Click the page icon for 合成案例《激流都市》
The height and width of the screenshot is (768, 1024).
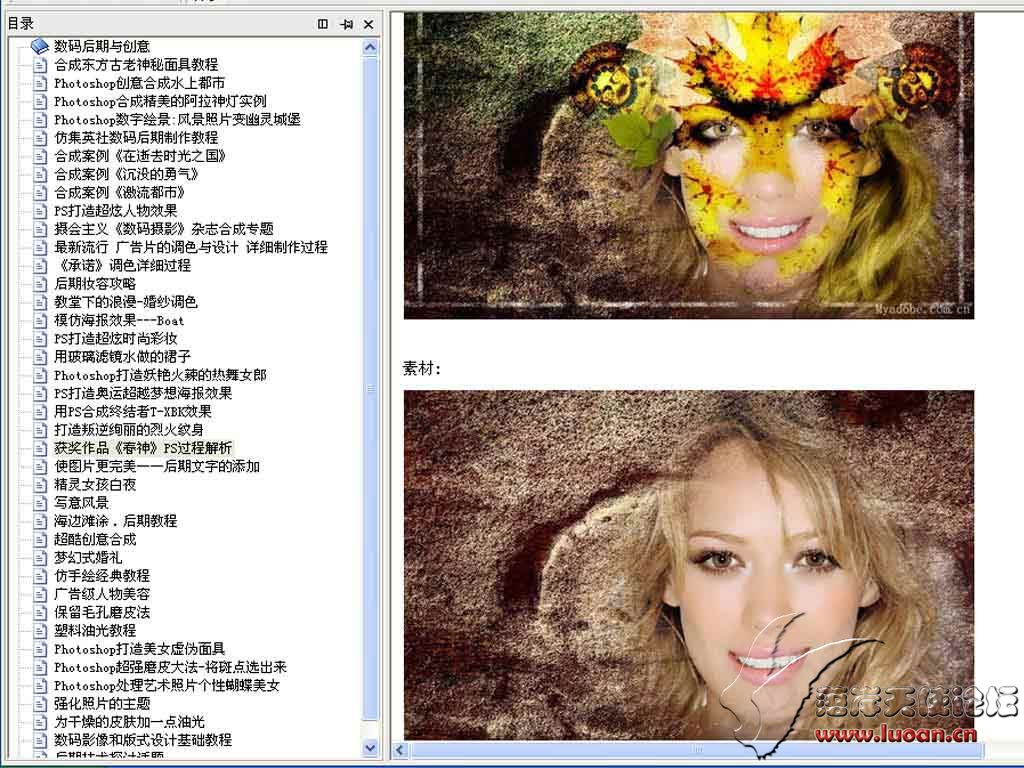point(40,193)
